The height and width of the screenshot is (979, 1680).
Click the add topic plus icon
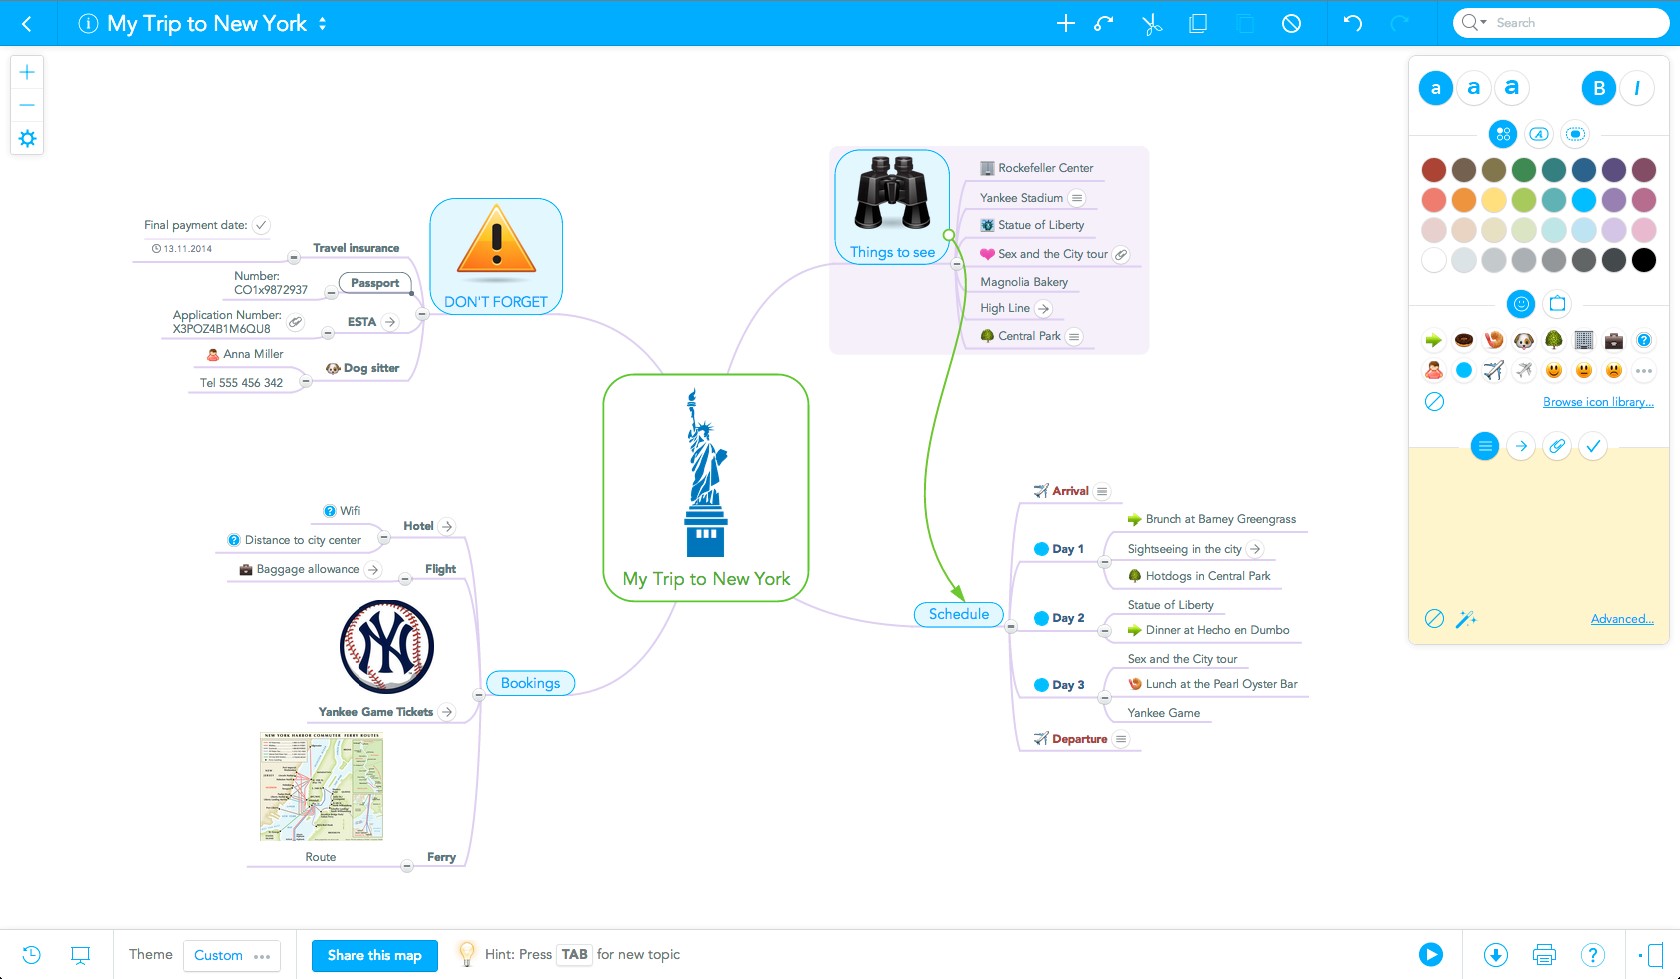click(1066, 24)
